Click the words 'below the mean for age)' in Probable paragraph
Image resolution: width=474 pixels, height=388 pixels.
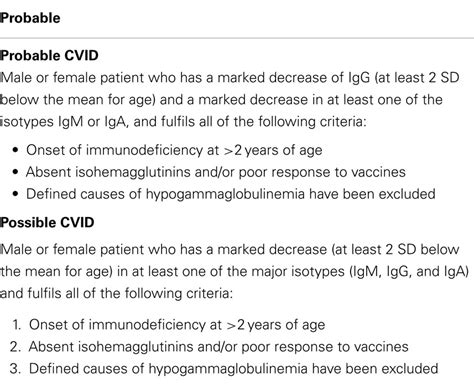(78, 100)
